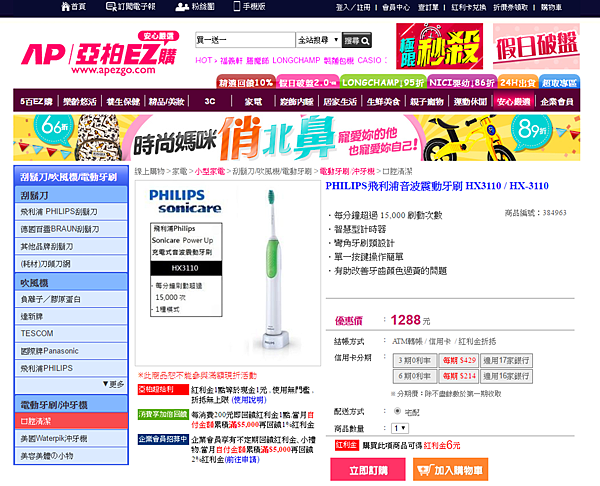Screen dimensions: 600x486
Task: Open the home icon link 首頁
Action: (73, 7)
